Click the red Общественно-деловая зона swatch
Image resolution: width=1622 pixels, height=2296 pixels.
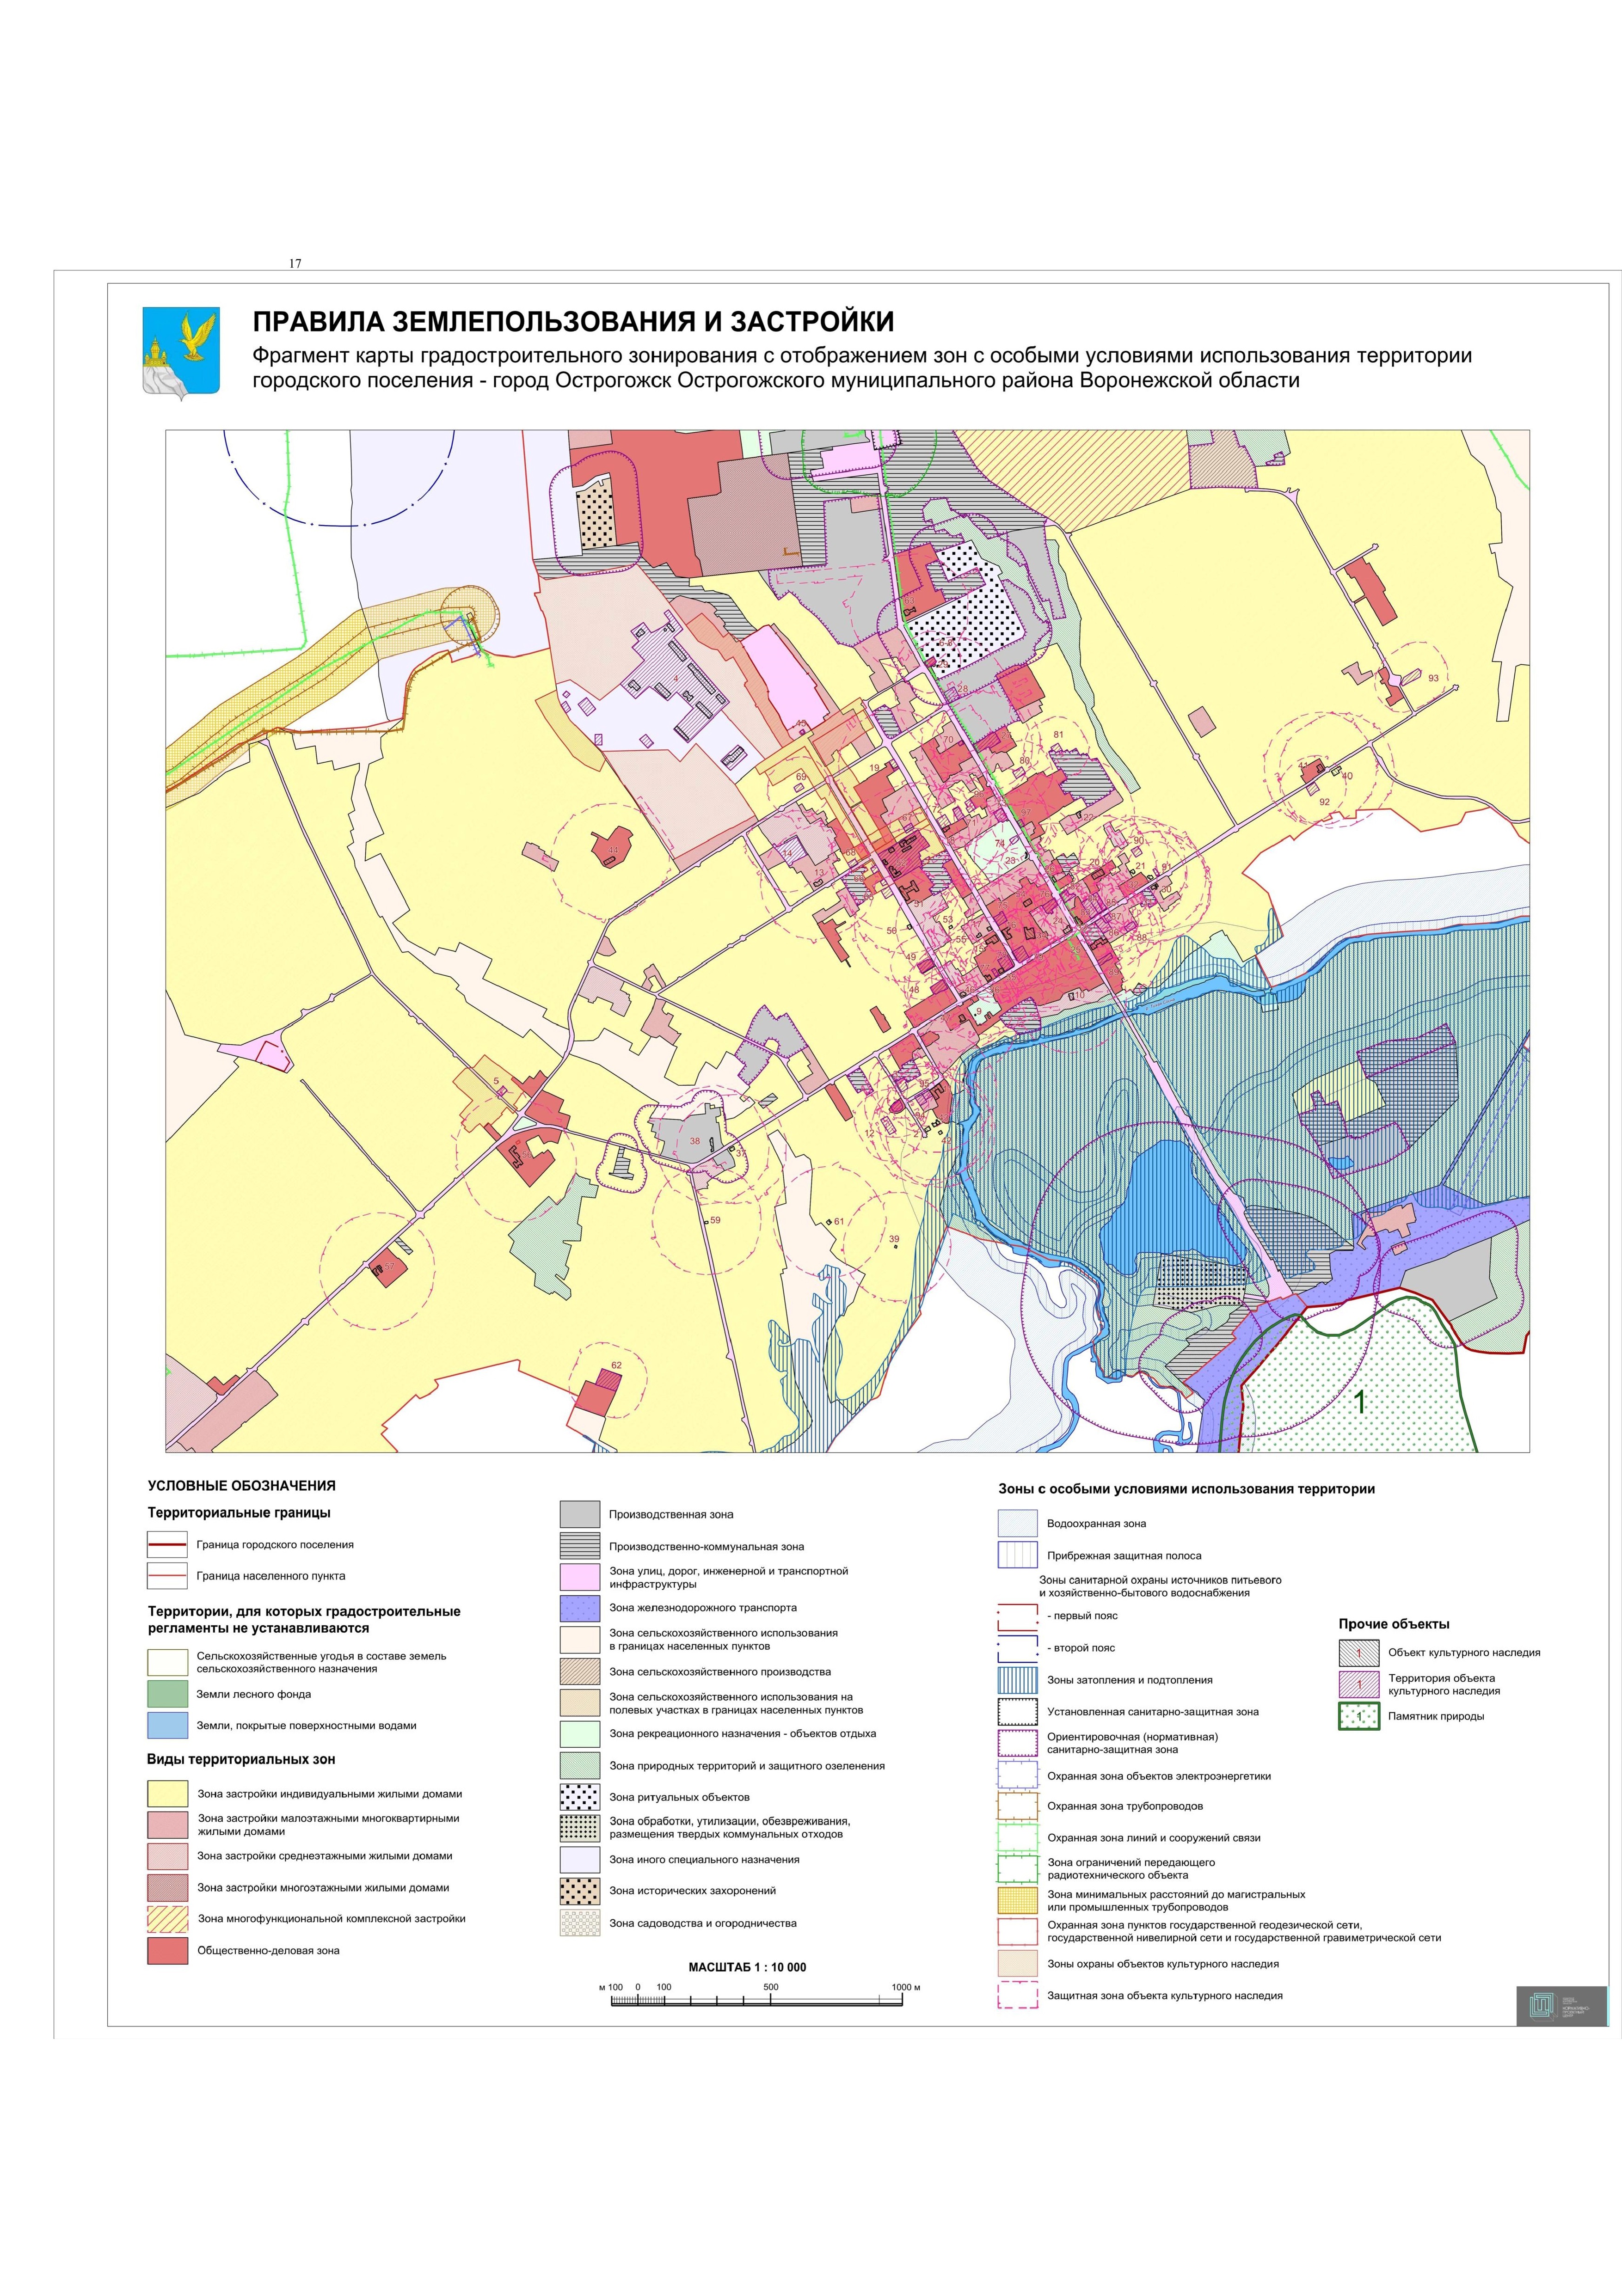coord(167,1951)
